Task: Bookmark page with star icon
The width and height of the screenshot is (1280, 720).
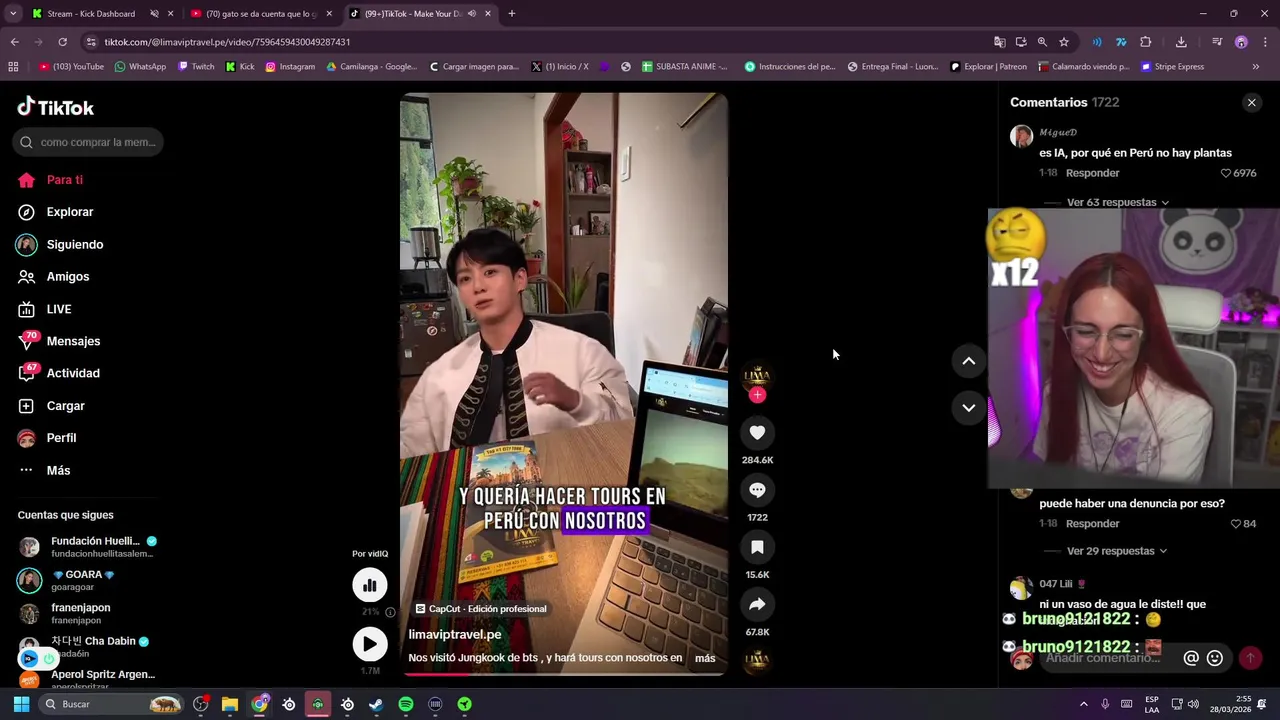Action: (x=1063, y=42)
